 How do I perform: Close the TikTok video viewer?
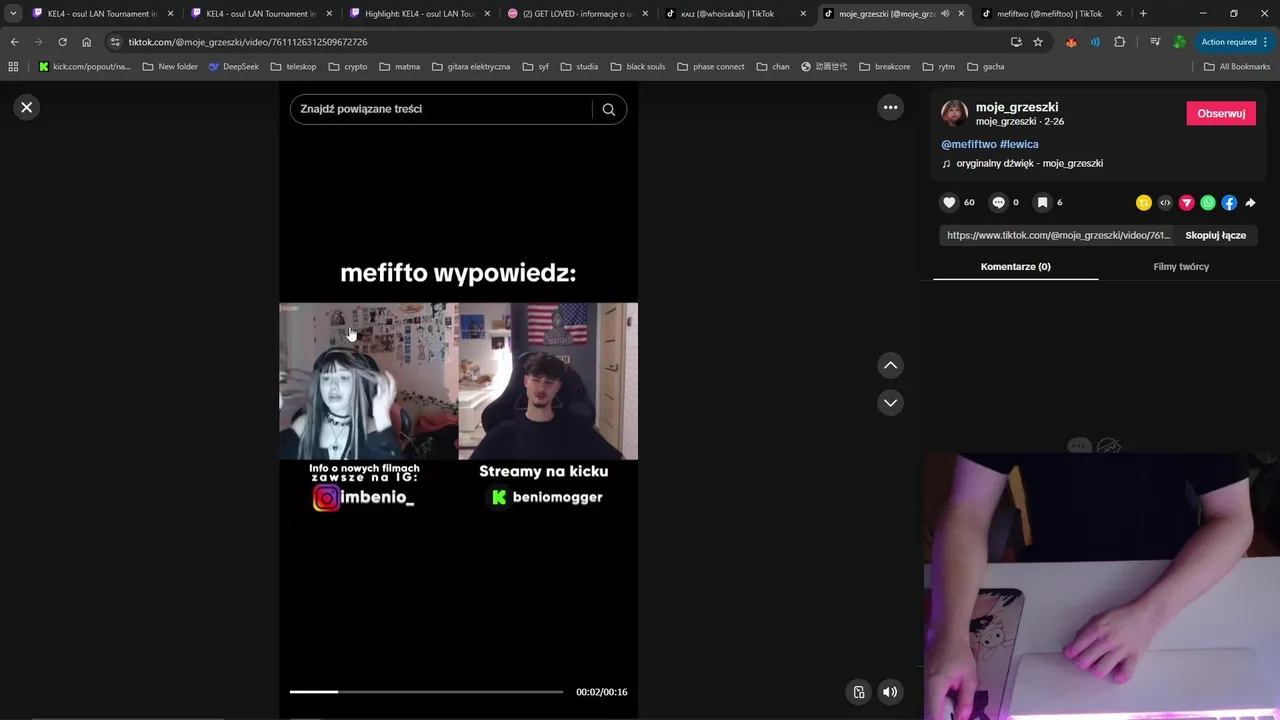coord(27,107)
